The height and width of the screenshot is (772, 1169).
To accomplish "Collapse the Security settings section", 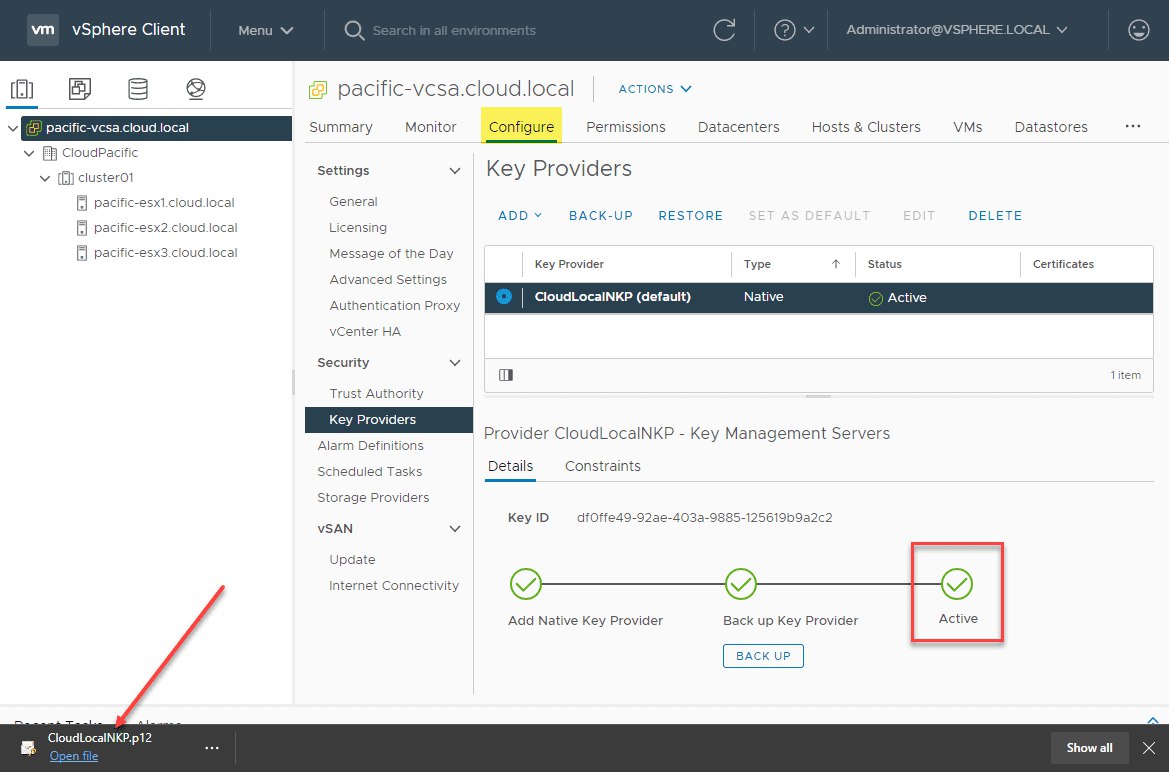I will point(455,363).
